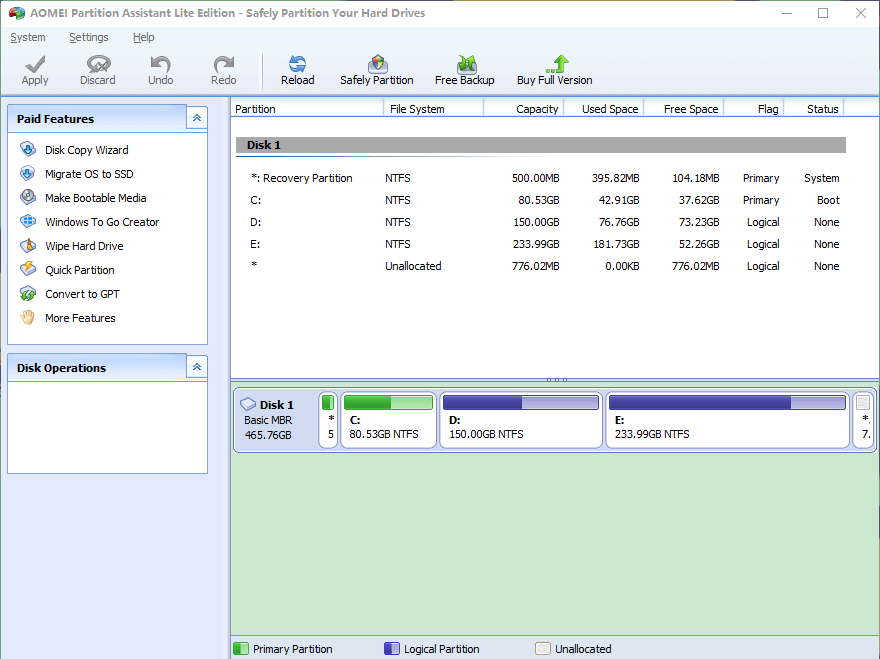Screen dimensions: 880x659
Task: Sort by Capacity column header
Action: 524,109
